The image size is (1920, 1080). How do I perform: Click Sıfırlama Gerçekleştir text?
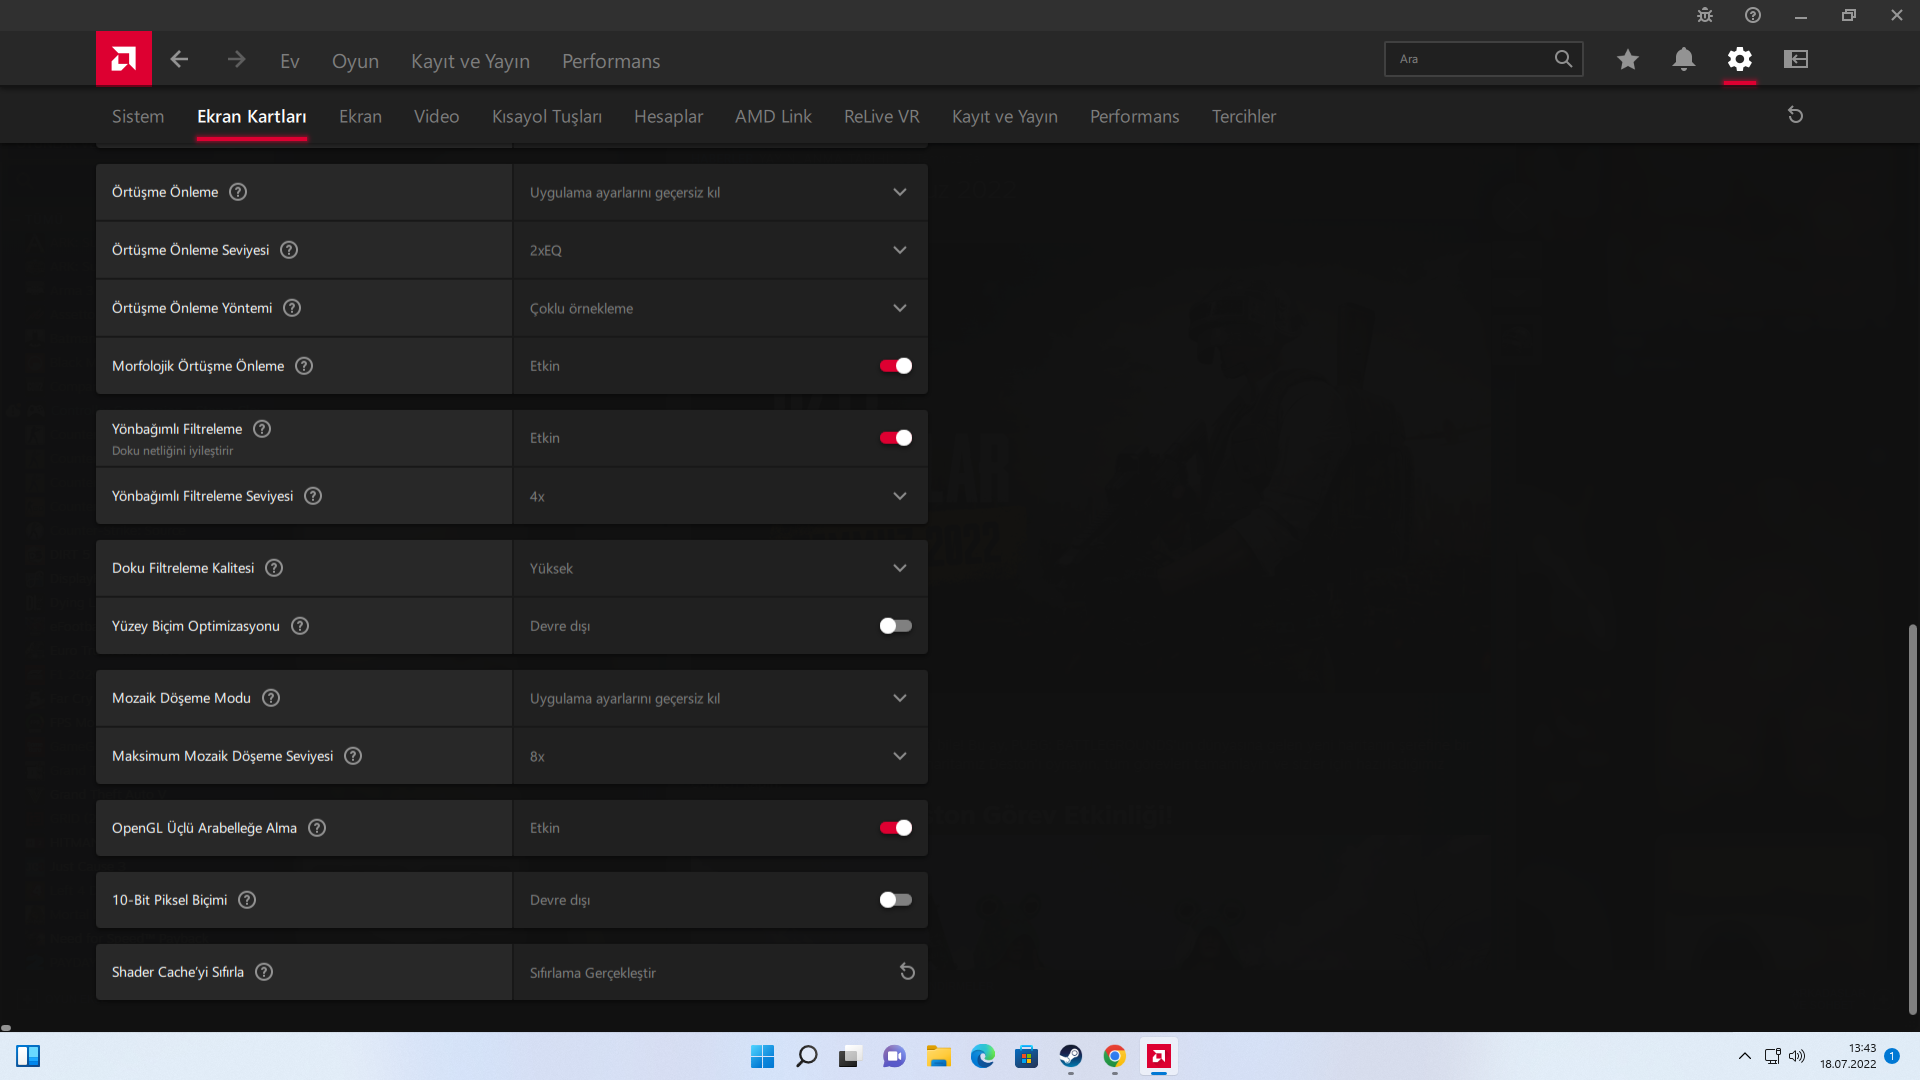pyautogui.click(x=592, y=973)
